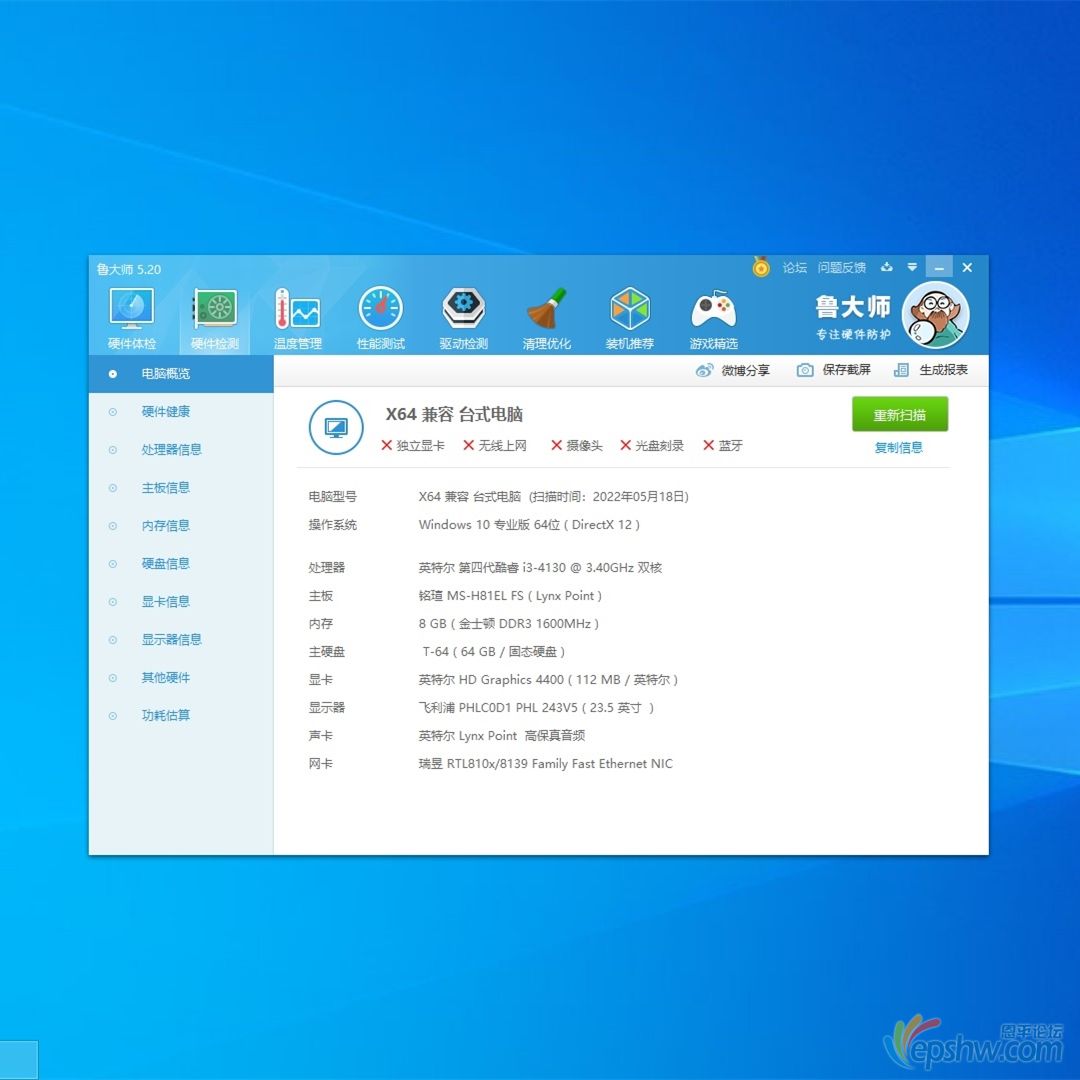This screenshot has width=1080, height=1080.
Task: Select 电脑概览 in the sidebar
Action: (181, 374)
